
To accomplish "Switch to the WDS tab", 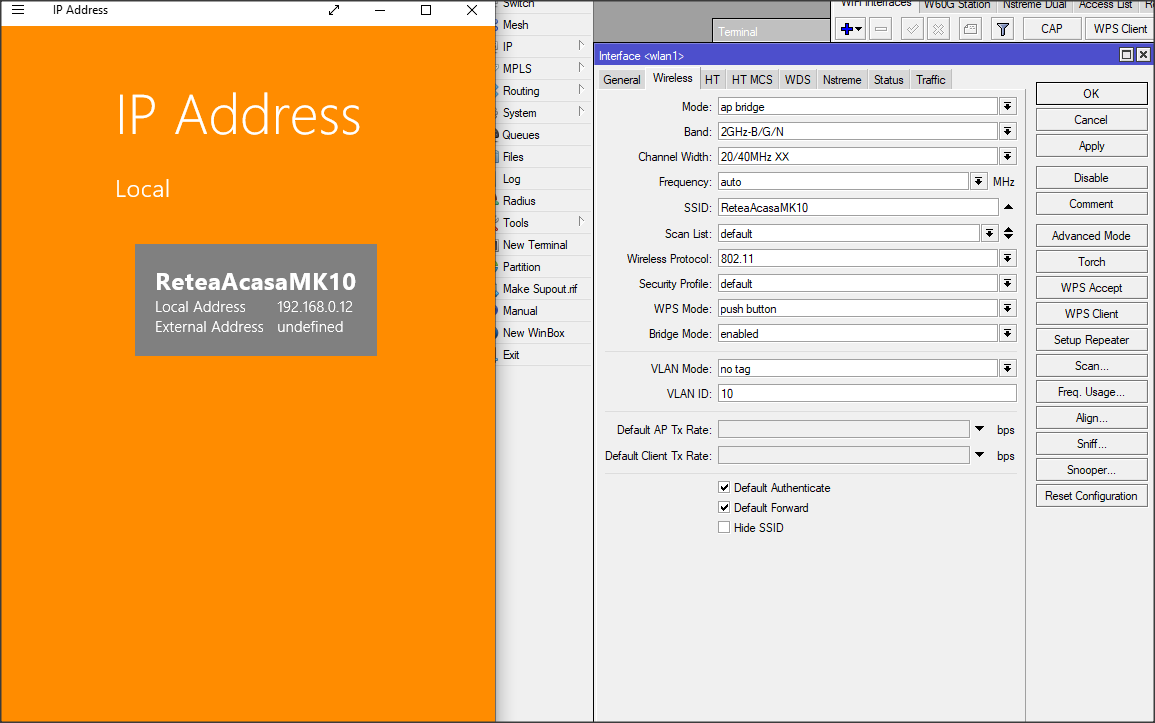I will [797, 80].
